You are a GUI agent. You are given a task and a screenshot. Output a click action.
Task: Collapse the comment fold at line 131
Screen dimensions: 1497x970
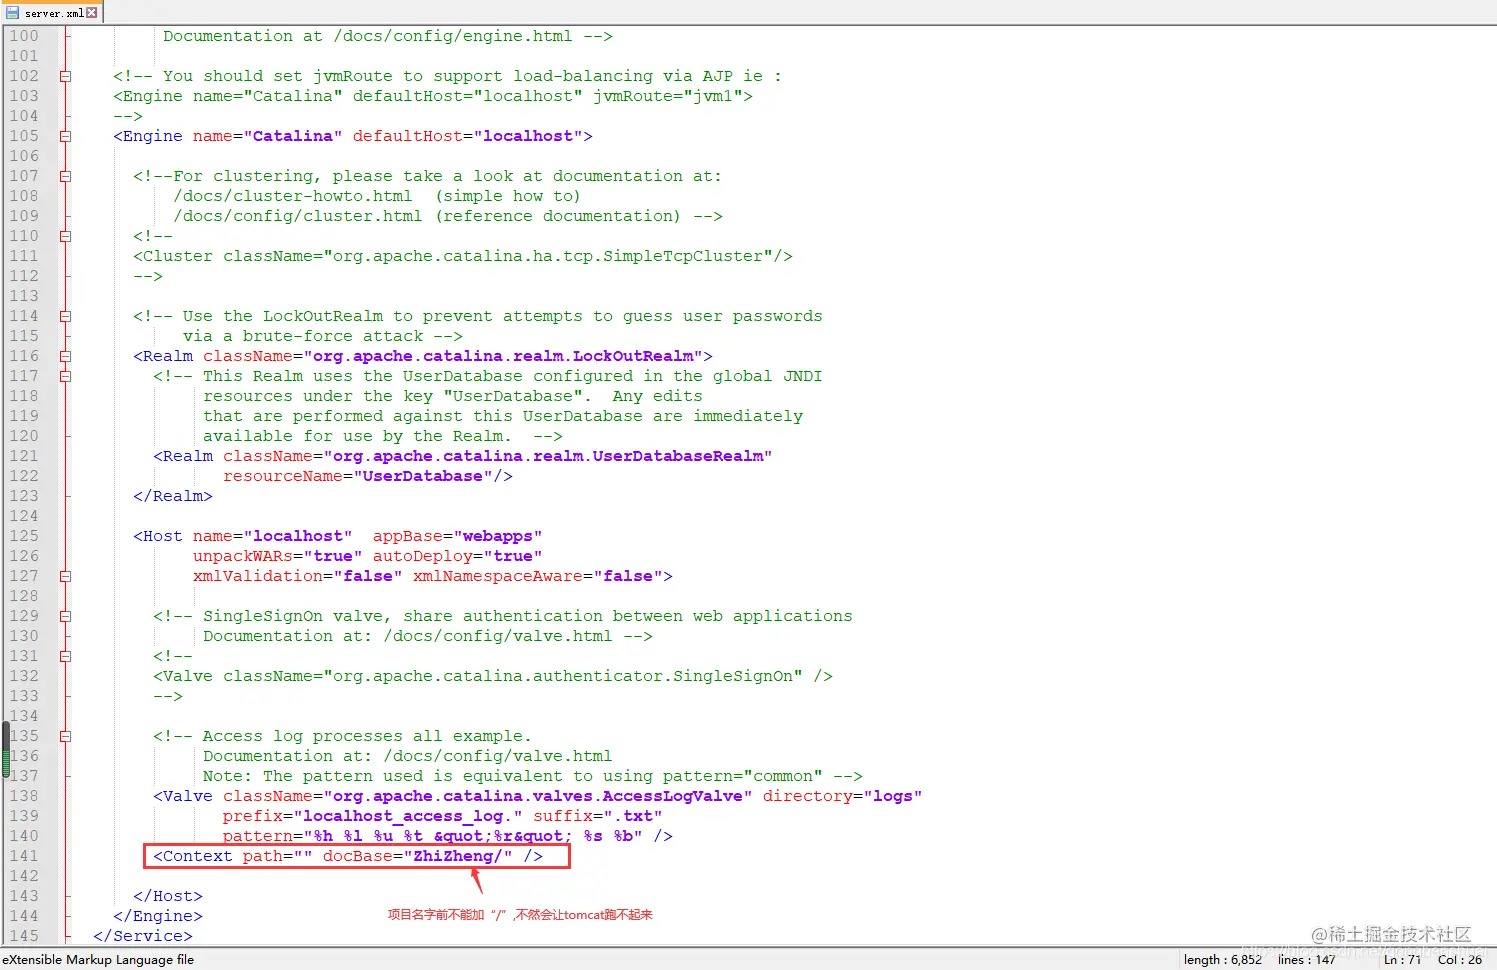pyautogui.click(x=66, y=656)
